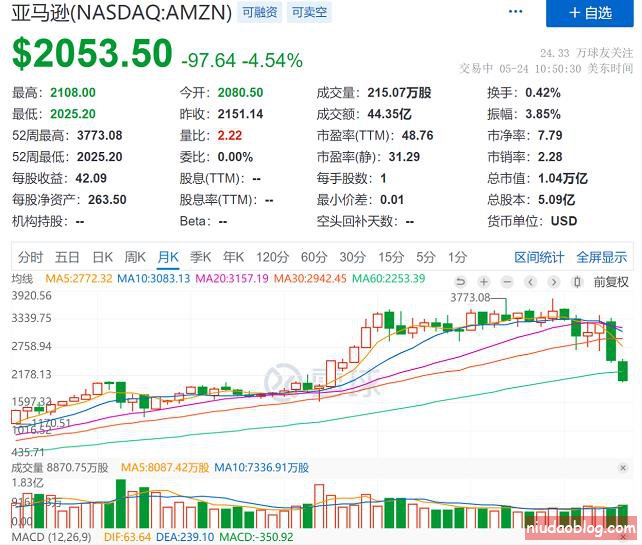Click the MA60:2253.39 legend value
Image resolution: width=642 pixels, height=545 pixels.
389,278
